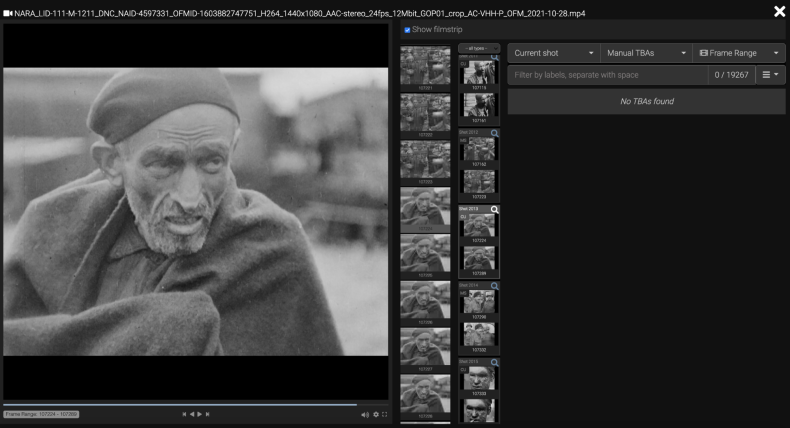
Task: Enter fullscreen mode
Action: (384, 414)
